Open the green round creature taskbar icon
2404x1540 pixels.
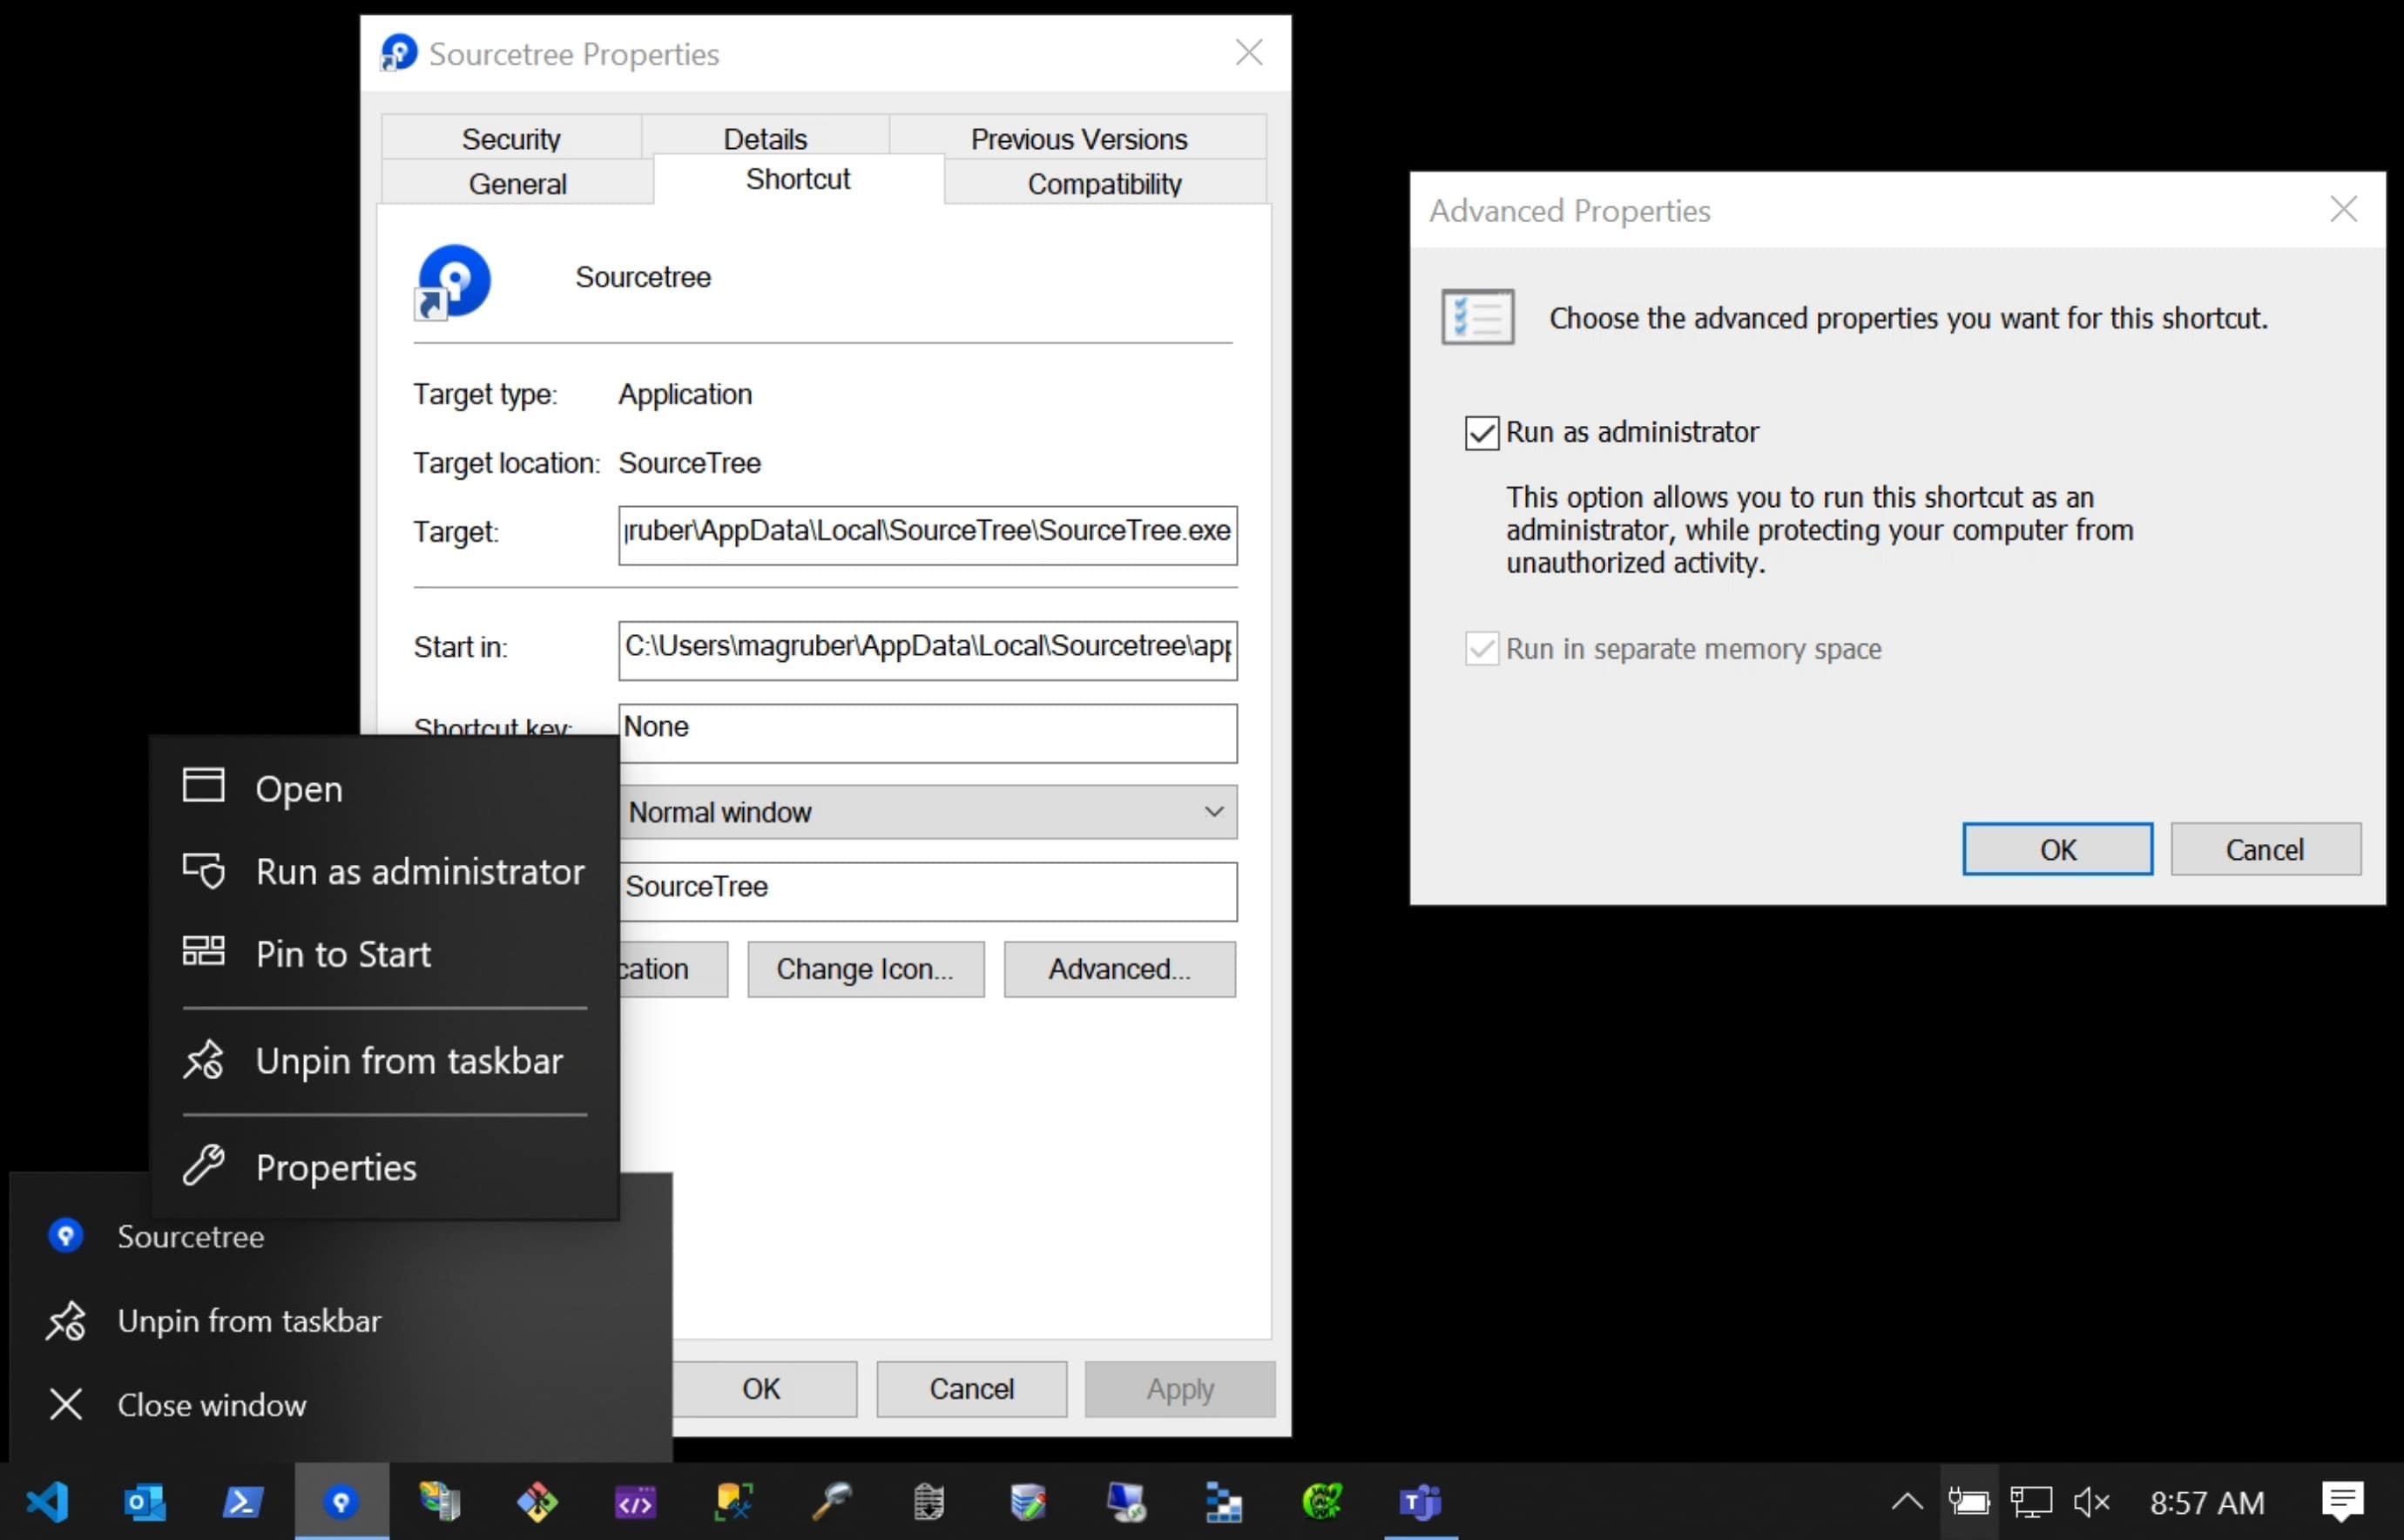click(x=1321, y=1501)
